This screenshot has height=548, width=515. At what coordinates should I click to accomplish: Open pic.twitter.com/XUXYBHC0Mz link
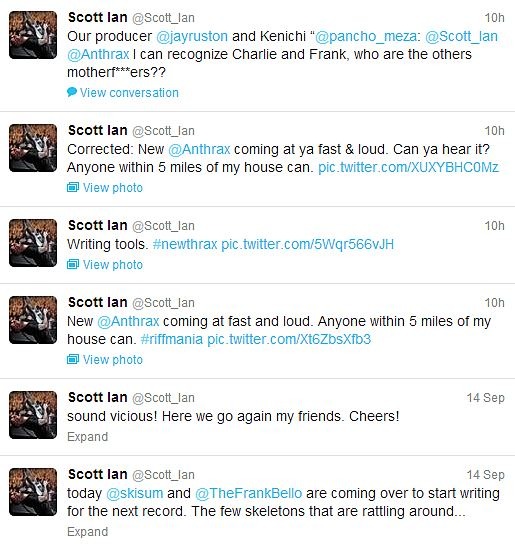[408, 167]
